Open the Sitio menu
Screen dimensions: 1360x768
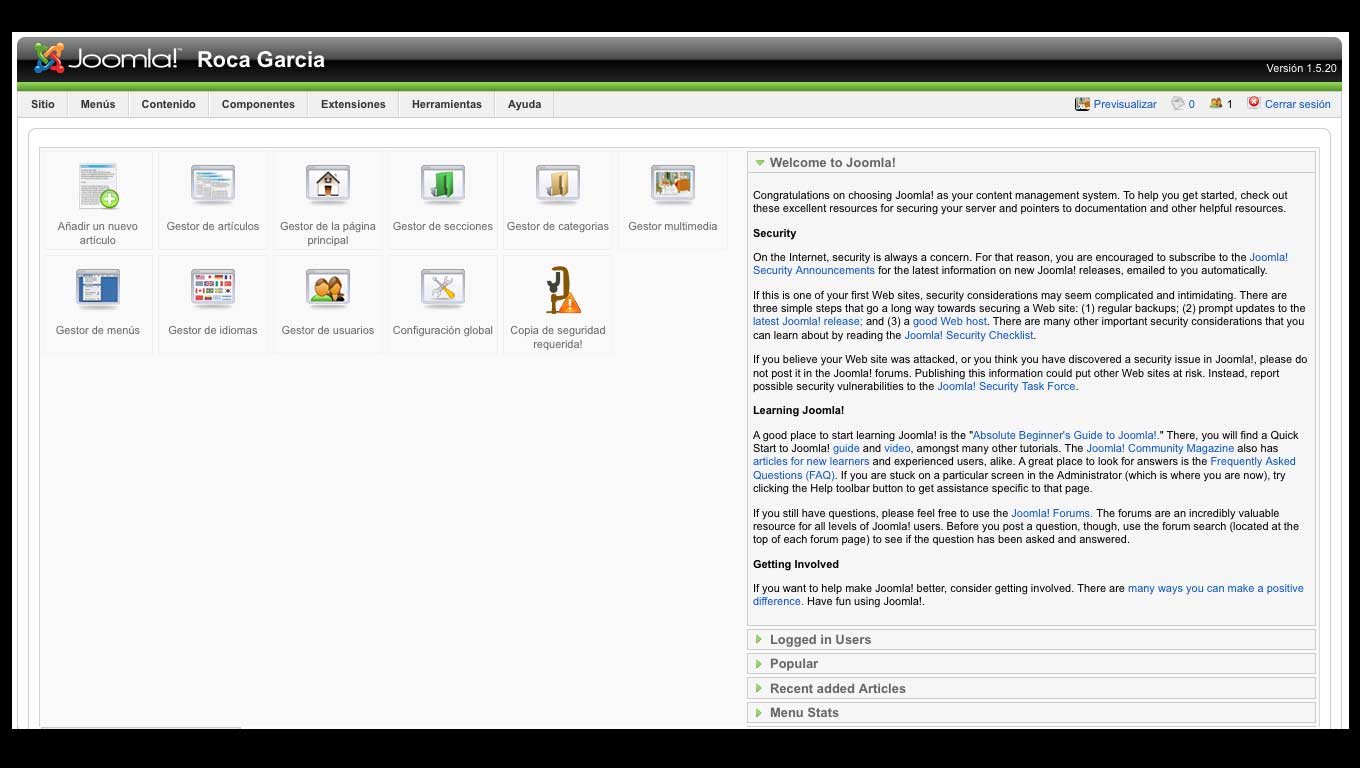click(x=43, y=104)
